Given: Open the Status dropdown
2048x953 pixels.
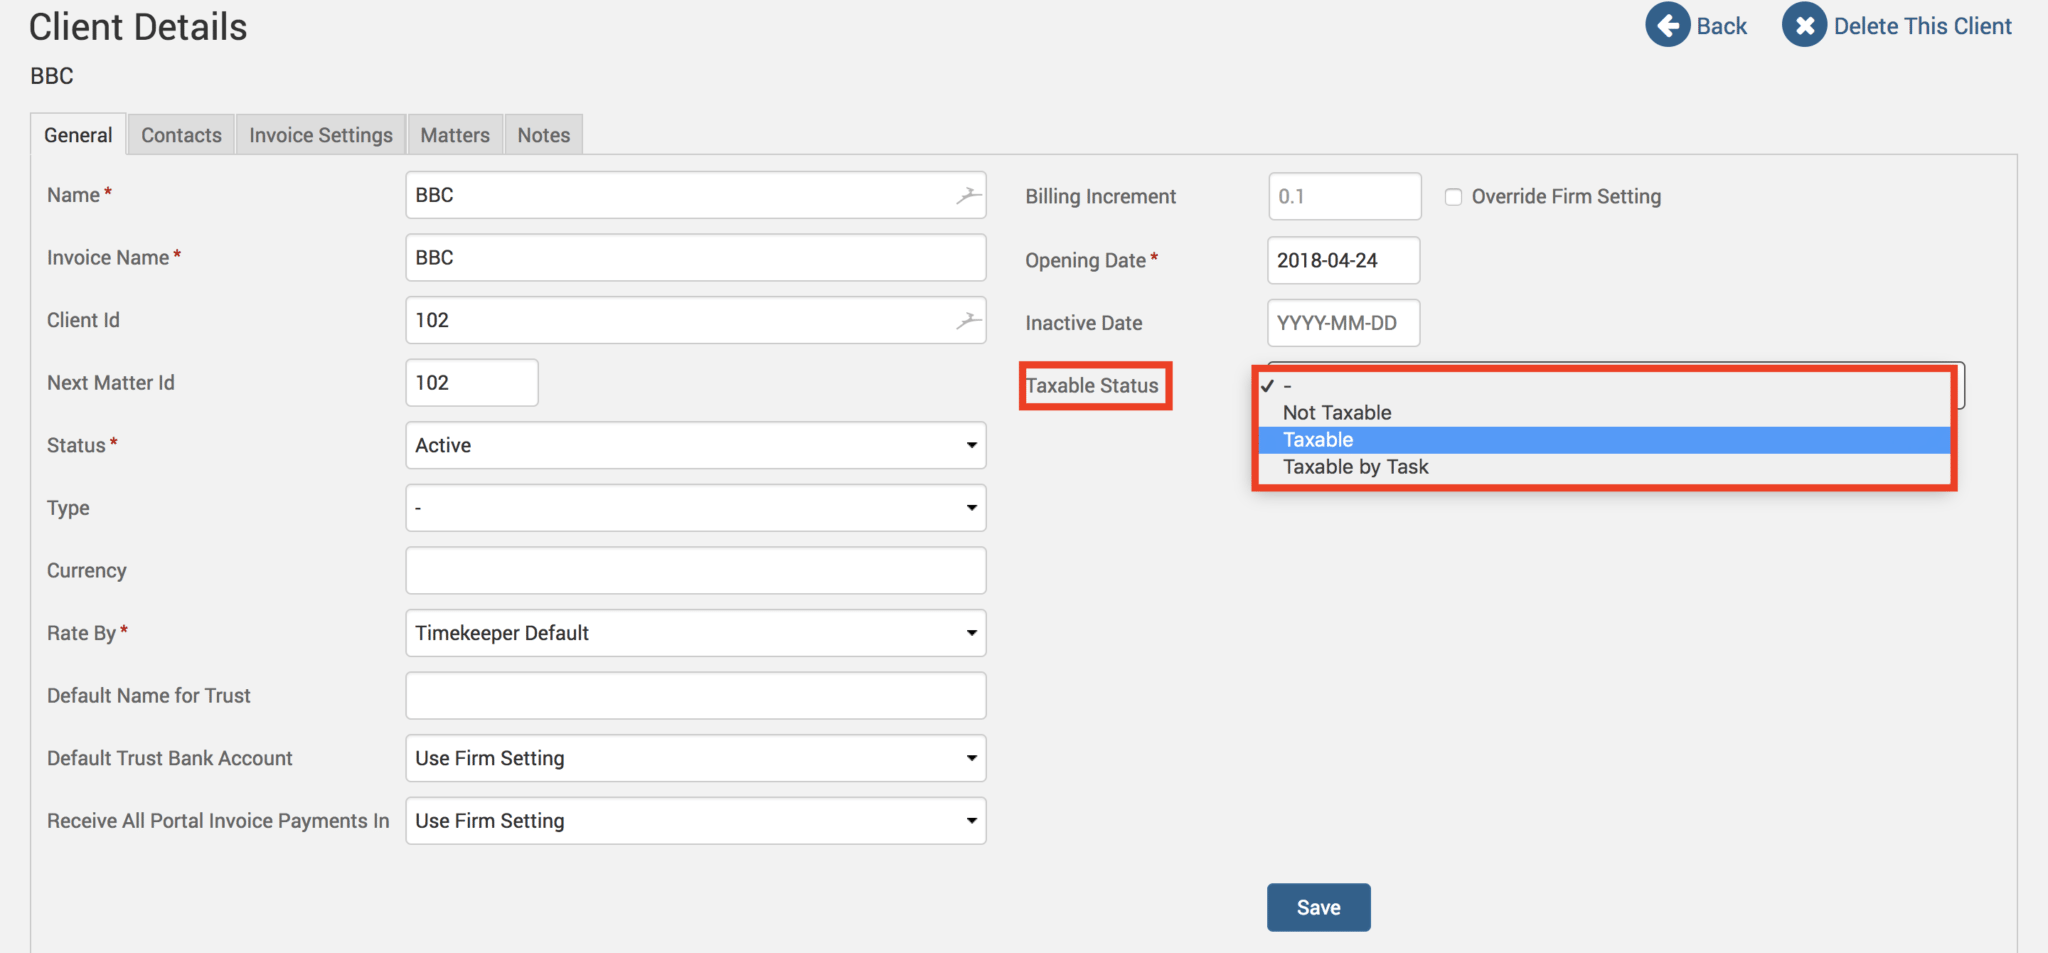Looking at the screenshot, I should pyautogui.click(x=695, y=446).
